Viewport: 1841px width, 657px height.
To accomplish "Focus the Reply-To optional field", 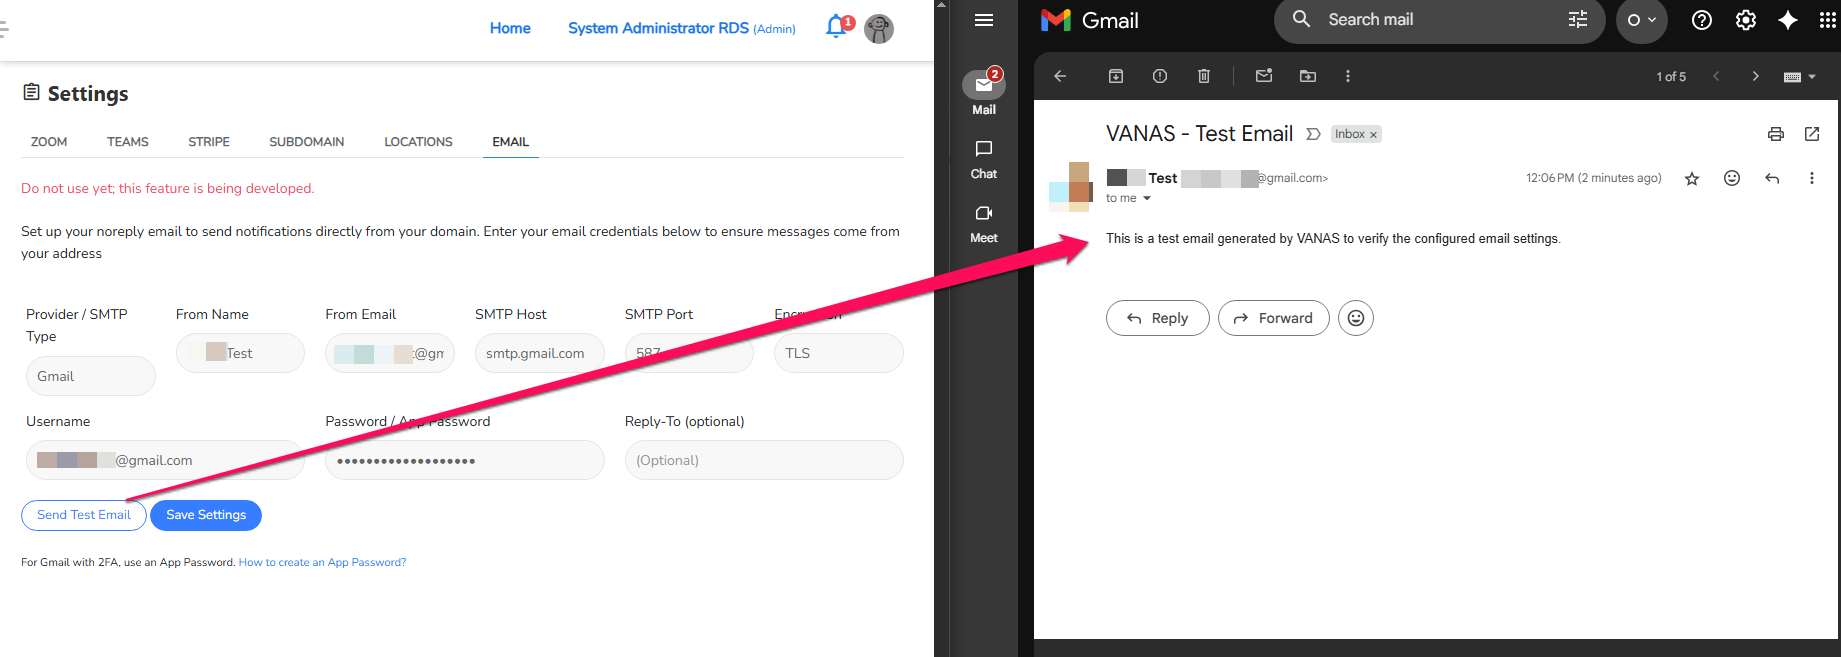I will [764, 460].
